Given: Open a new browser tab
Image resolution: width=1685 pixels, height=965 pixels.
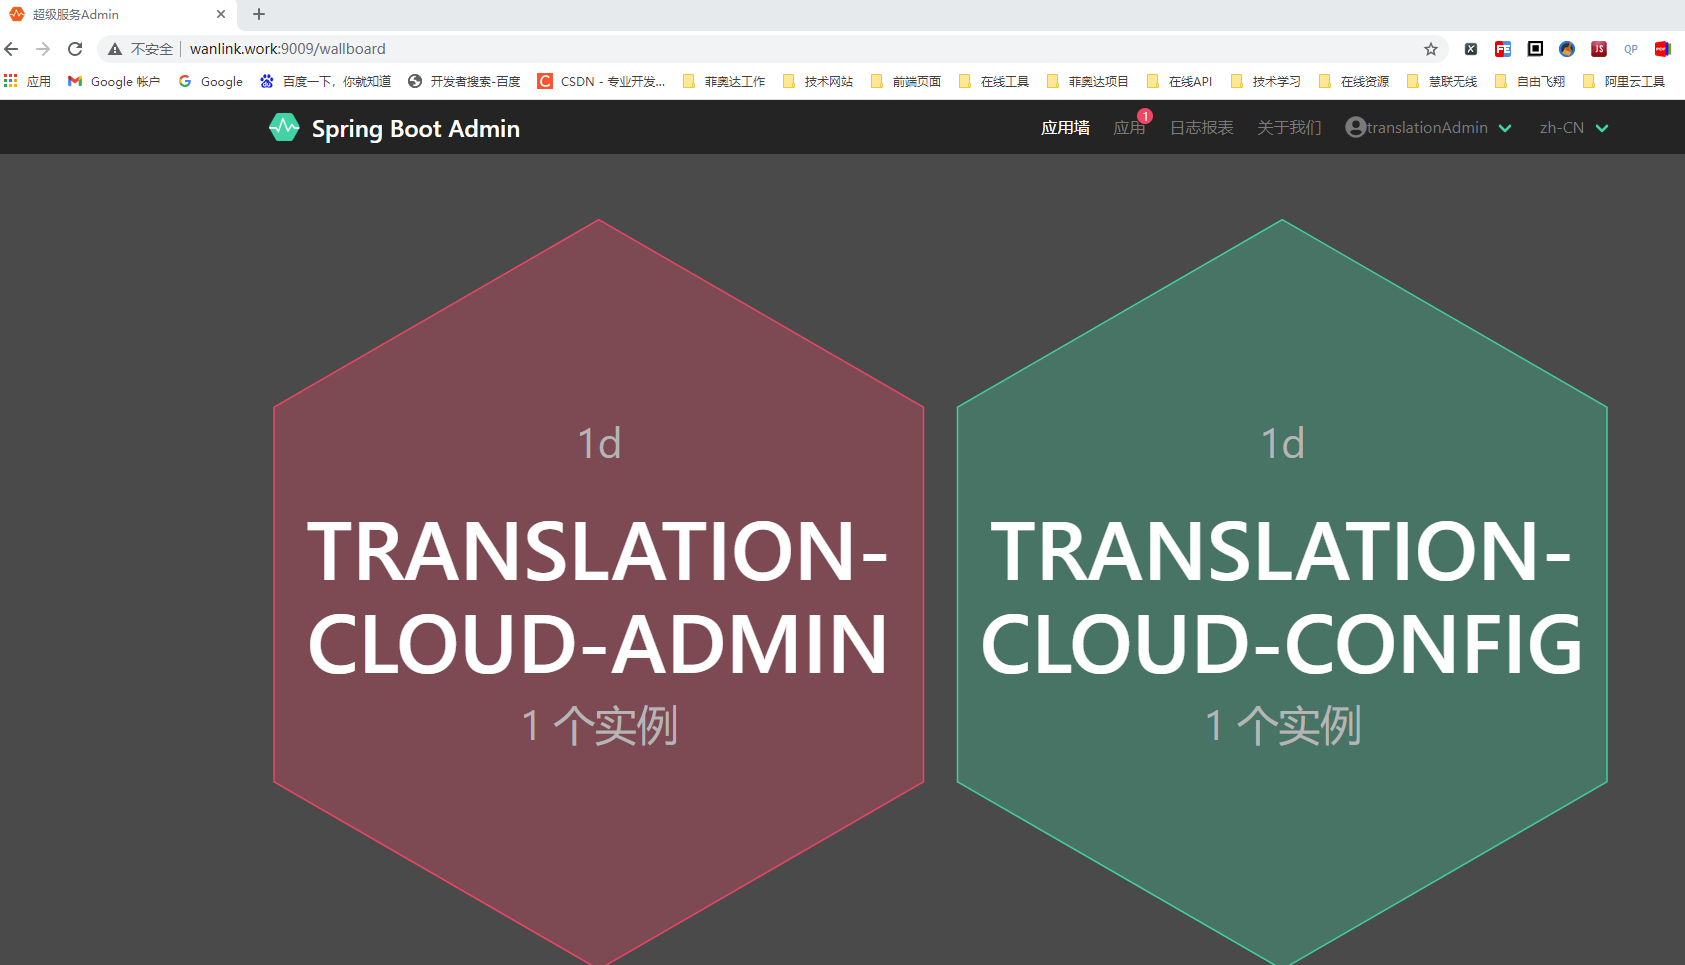Looking at the screenshot, I should pyautogui.click(x=259, y=14).
